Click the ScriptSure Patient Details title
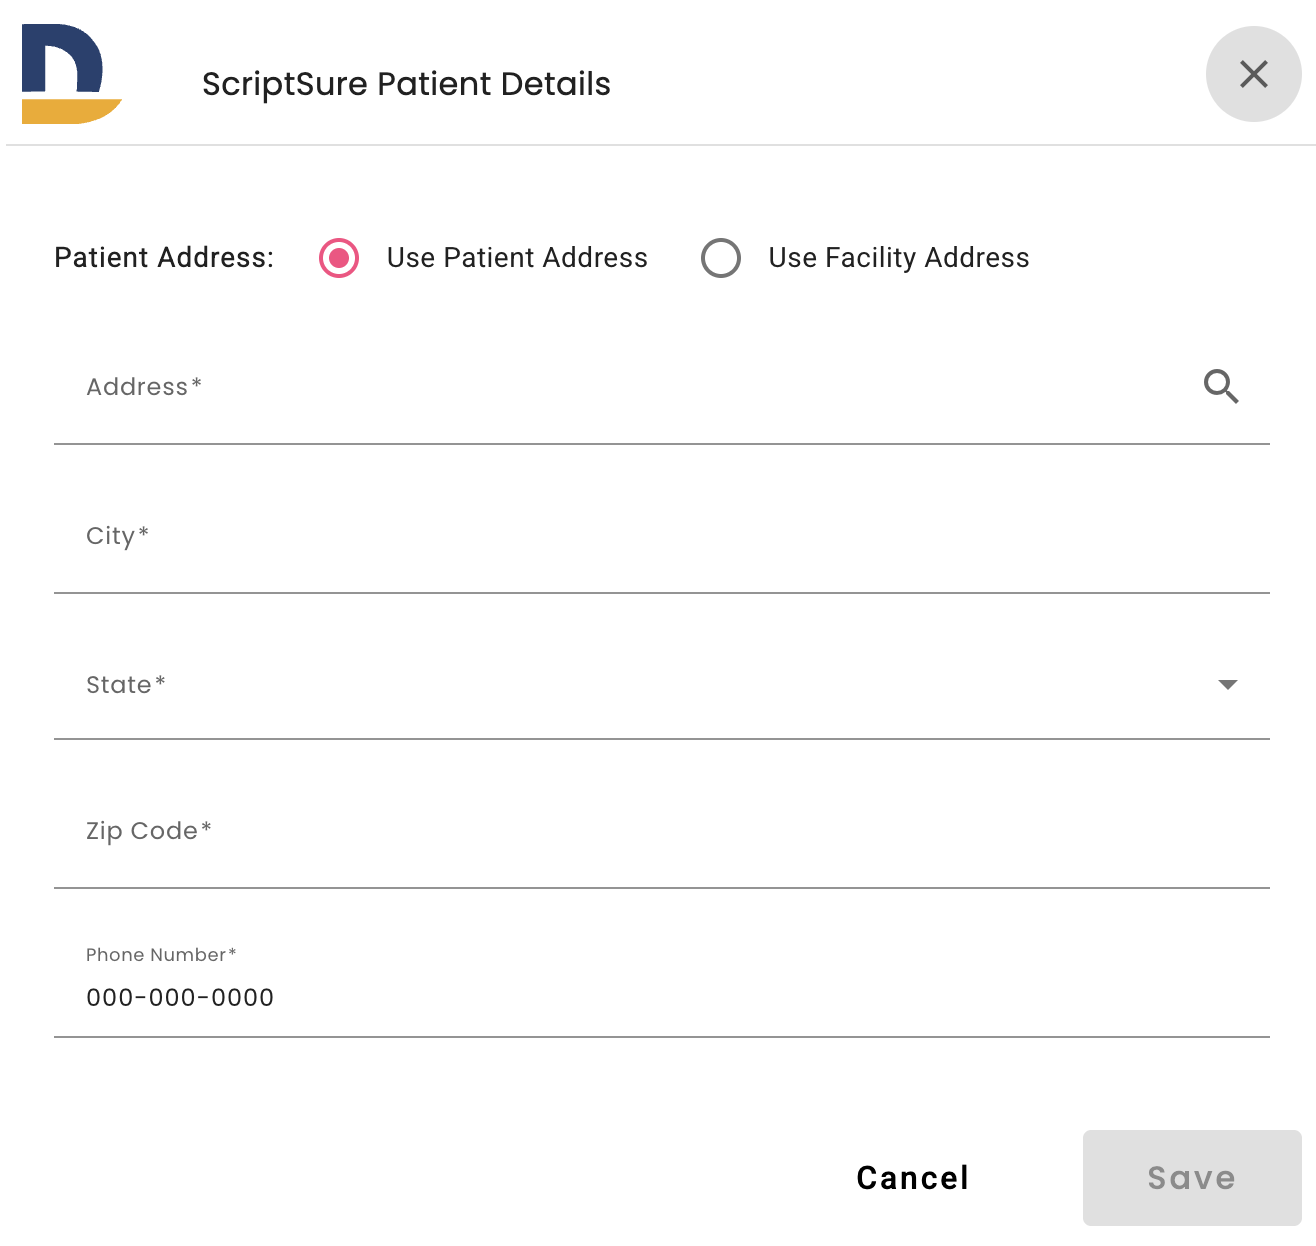The width and height of the screenshot is (1316, 1246). coord(406,84)
